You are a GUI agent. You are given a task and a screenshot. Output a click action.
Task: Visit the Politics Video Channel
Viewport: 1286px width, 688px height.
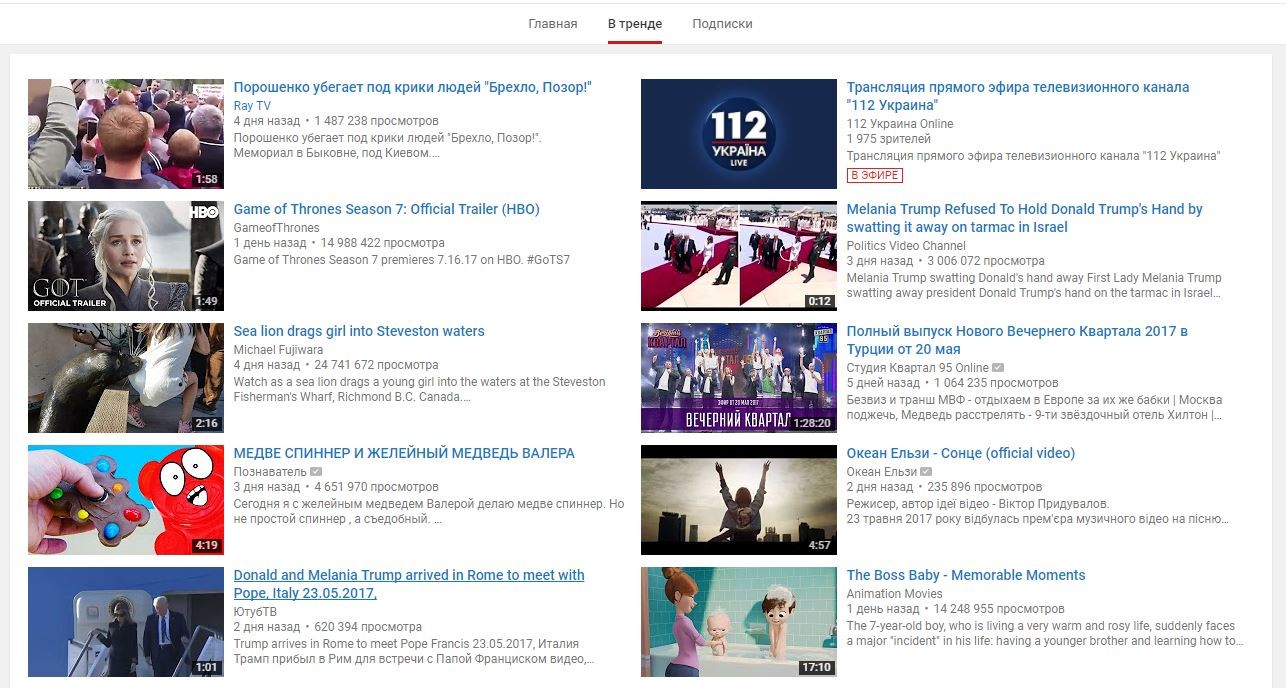click(x=906, y=246)
